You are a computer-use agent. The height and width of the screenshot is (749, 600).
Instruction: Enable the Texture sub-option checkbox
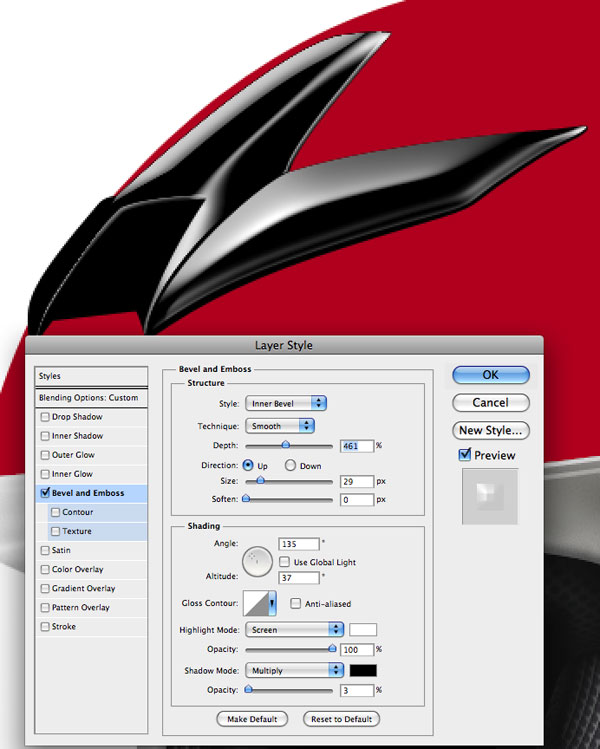click(x=55, y=532)
